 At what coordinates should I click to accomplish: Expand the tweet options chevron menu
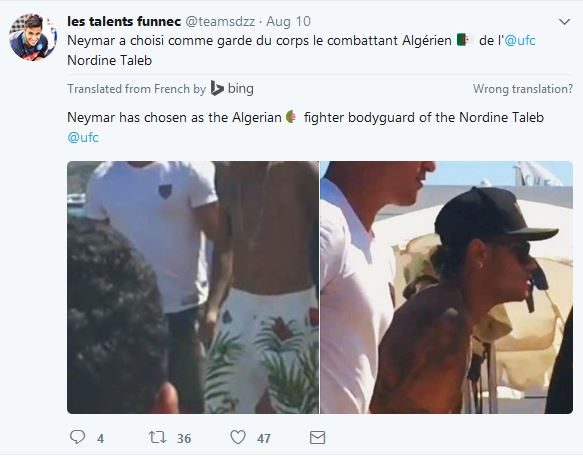point(564,22)
